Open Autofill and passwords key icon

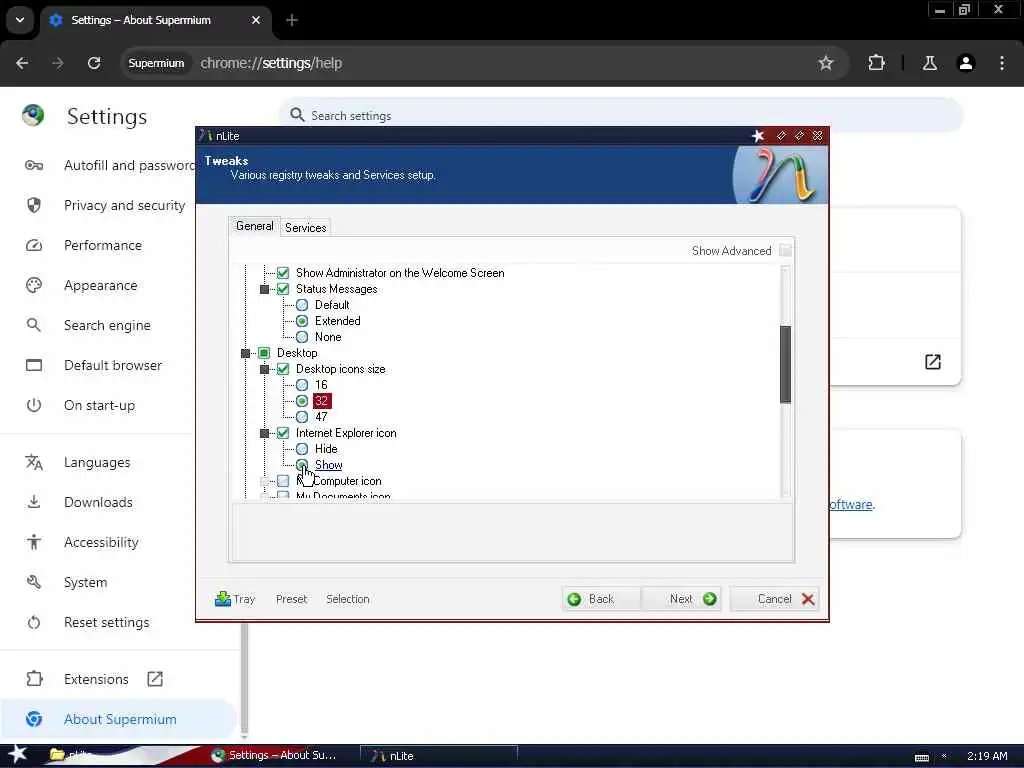[x=34, y=165]
